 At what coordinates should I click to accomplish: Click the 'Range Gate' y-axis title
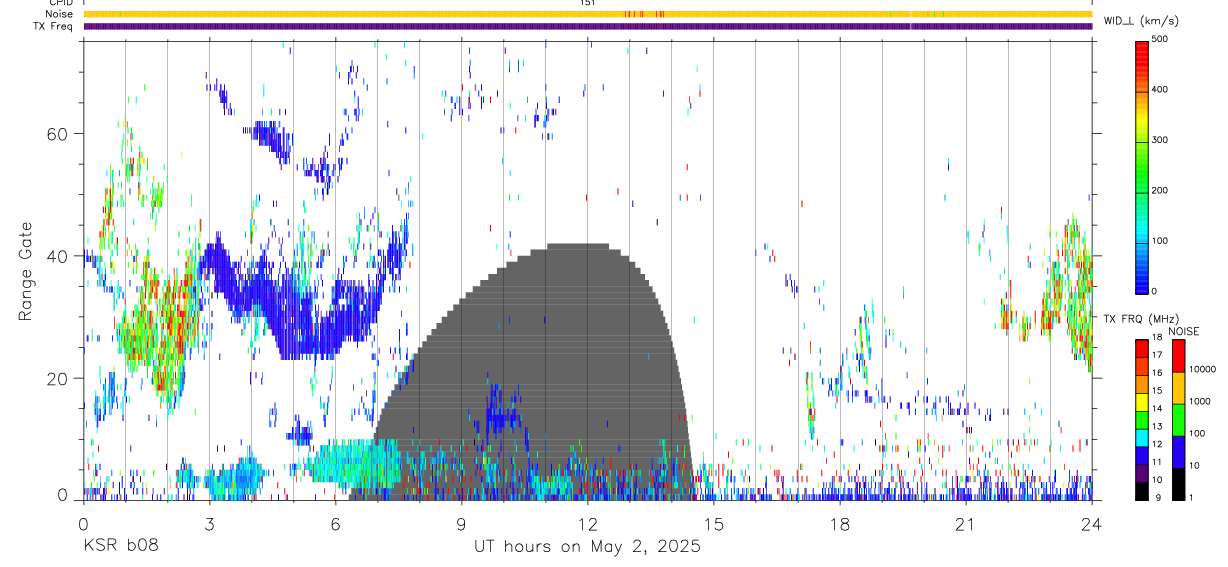click(25, 272)
